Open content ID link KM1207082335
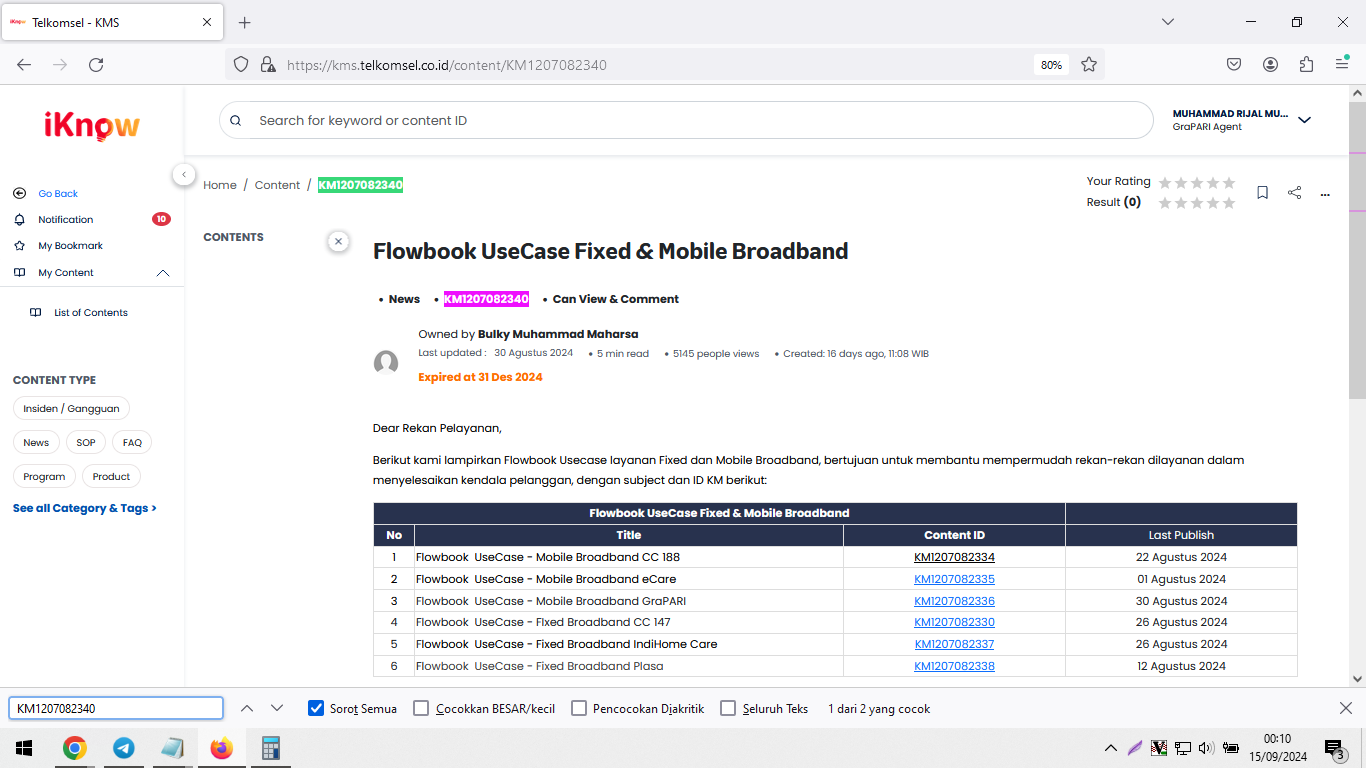The height and width of the screenshot is (768, 1366). 954,579
